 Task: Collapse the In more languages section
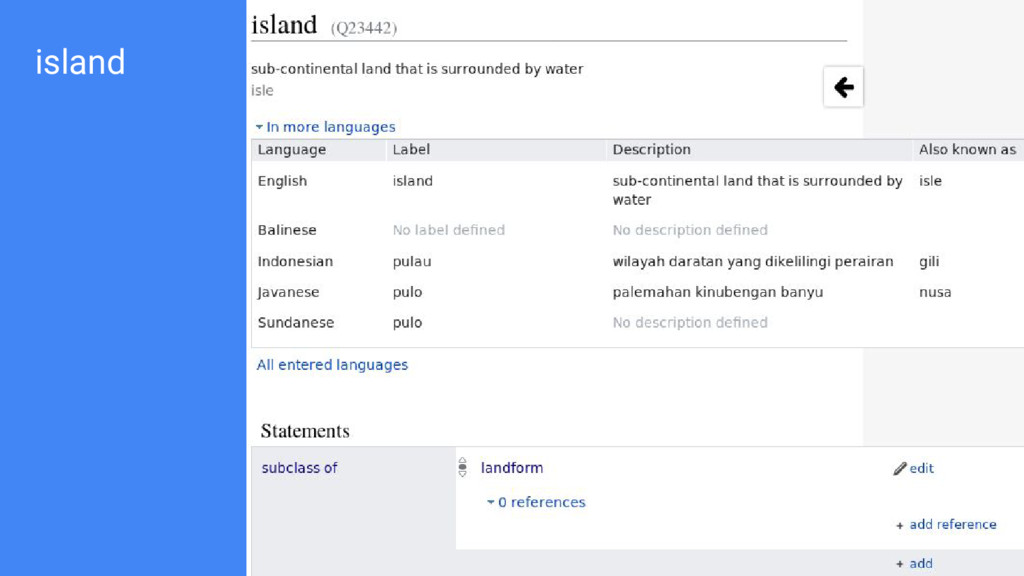(x=325, y=127)
